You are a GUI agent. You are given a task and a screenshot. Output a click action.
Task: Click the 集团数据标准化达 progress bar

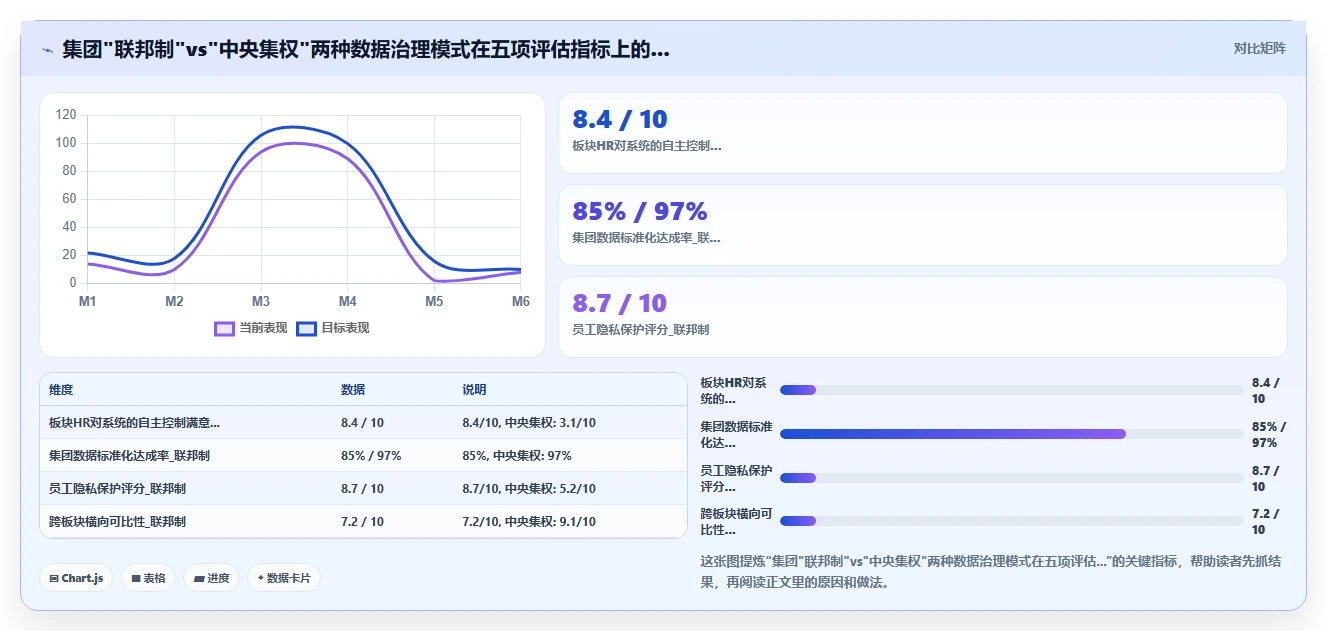[1011, 434]
